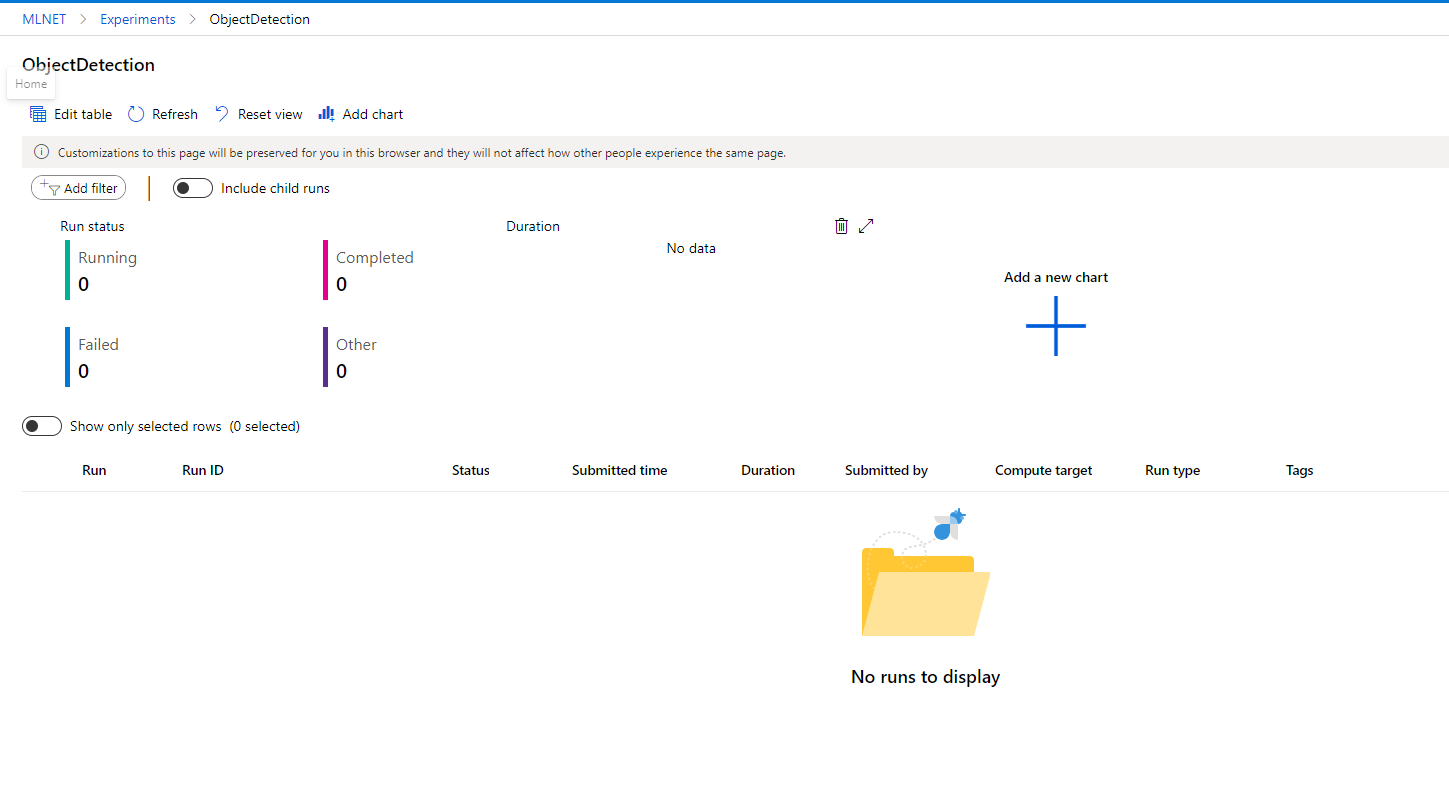The height and width of the screenshot is (796, 1449).
Task: Sort runs by the Duration column header
Action: click(768, 470)
